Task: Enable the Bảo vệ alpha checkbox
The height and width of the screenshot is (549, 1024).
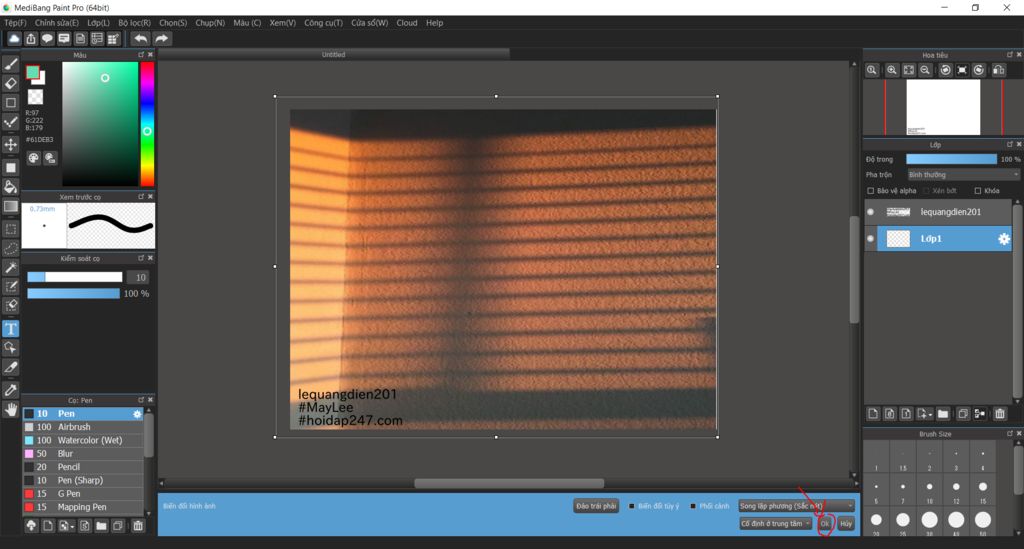Action: 871,190
